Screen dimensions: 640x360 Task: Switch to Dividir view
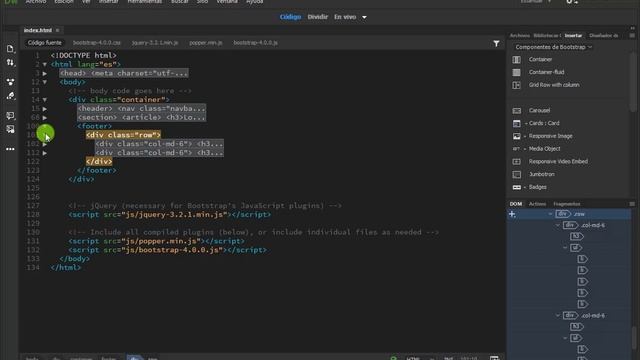[318, 17]
